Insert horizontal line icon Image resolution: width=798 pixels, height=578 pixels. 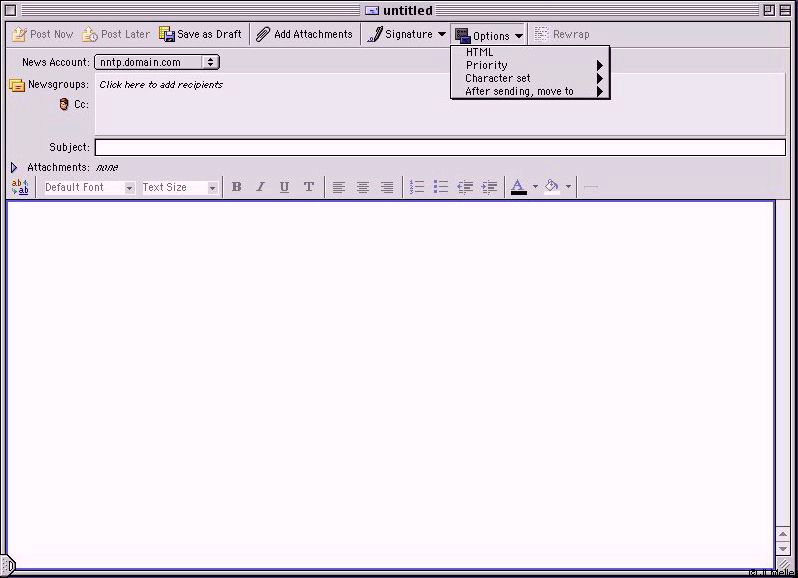591,187
